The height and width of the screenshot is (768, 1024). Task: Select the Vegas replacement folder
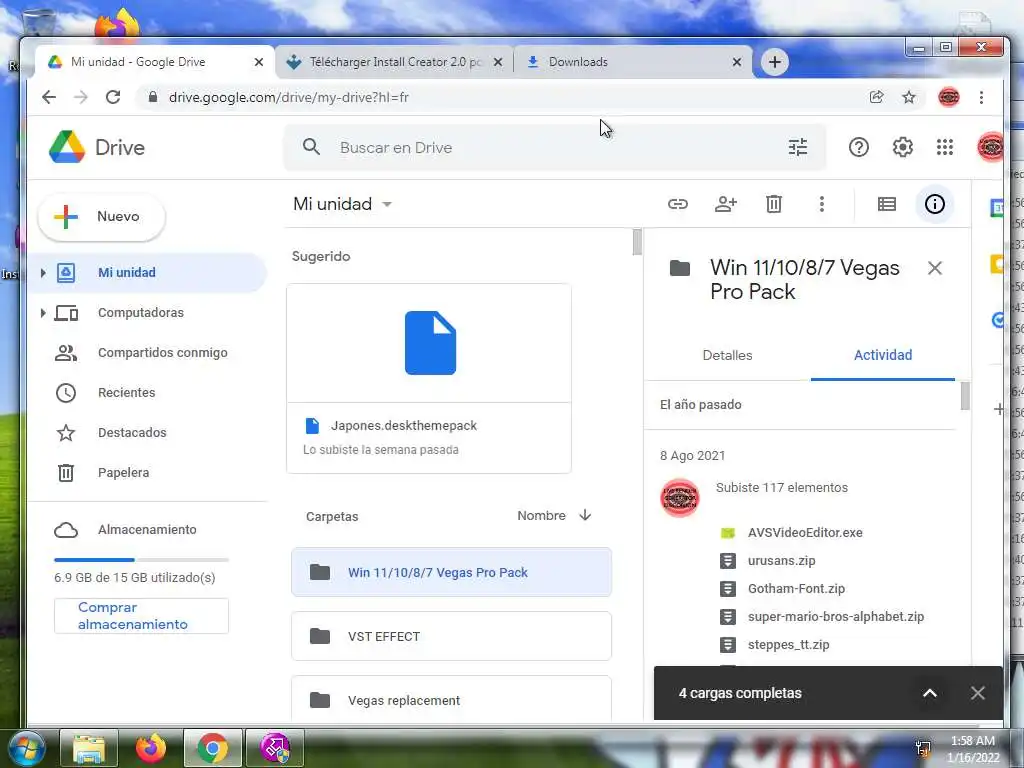coord(451,699)
